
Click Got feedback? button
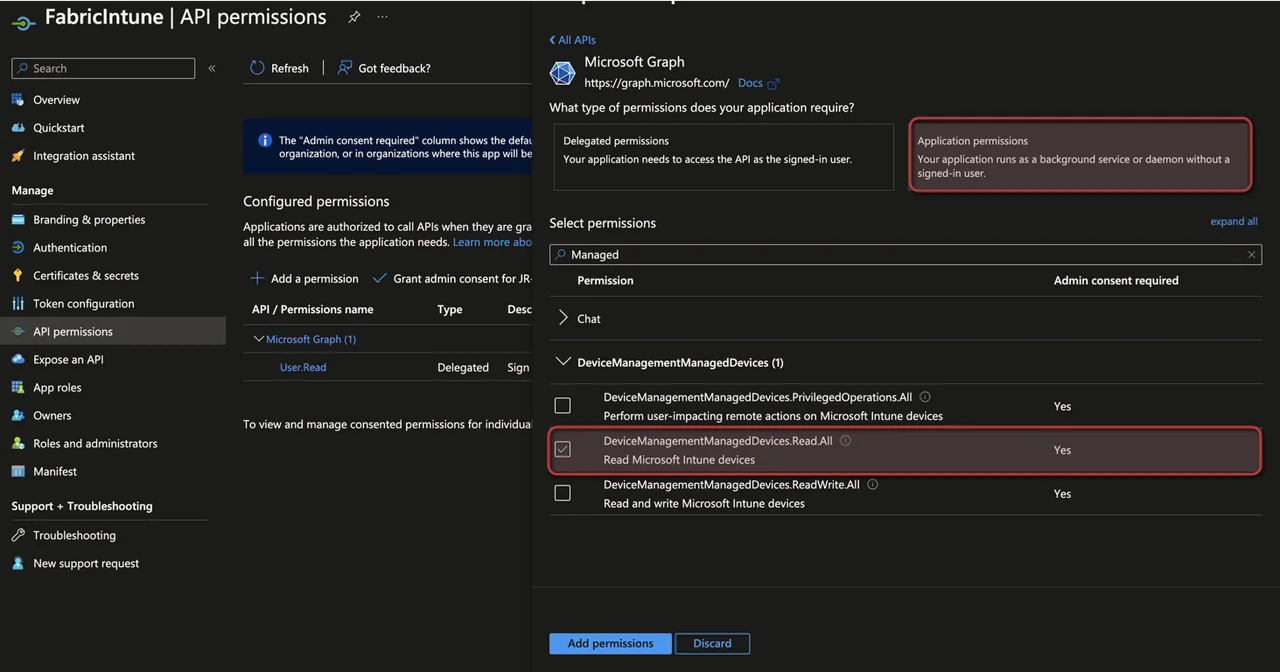[x=384, y=68]
